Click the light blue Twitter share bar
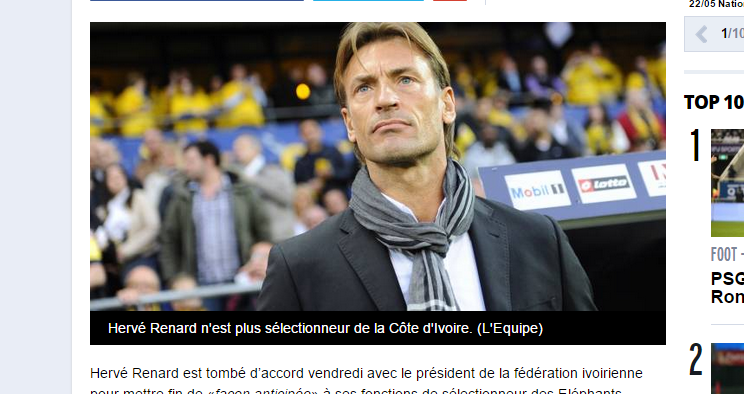 pos(368,0)
